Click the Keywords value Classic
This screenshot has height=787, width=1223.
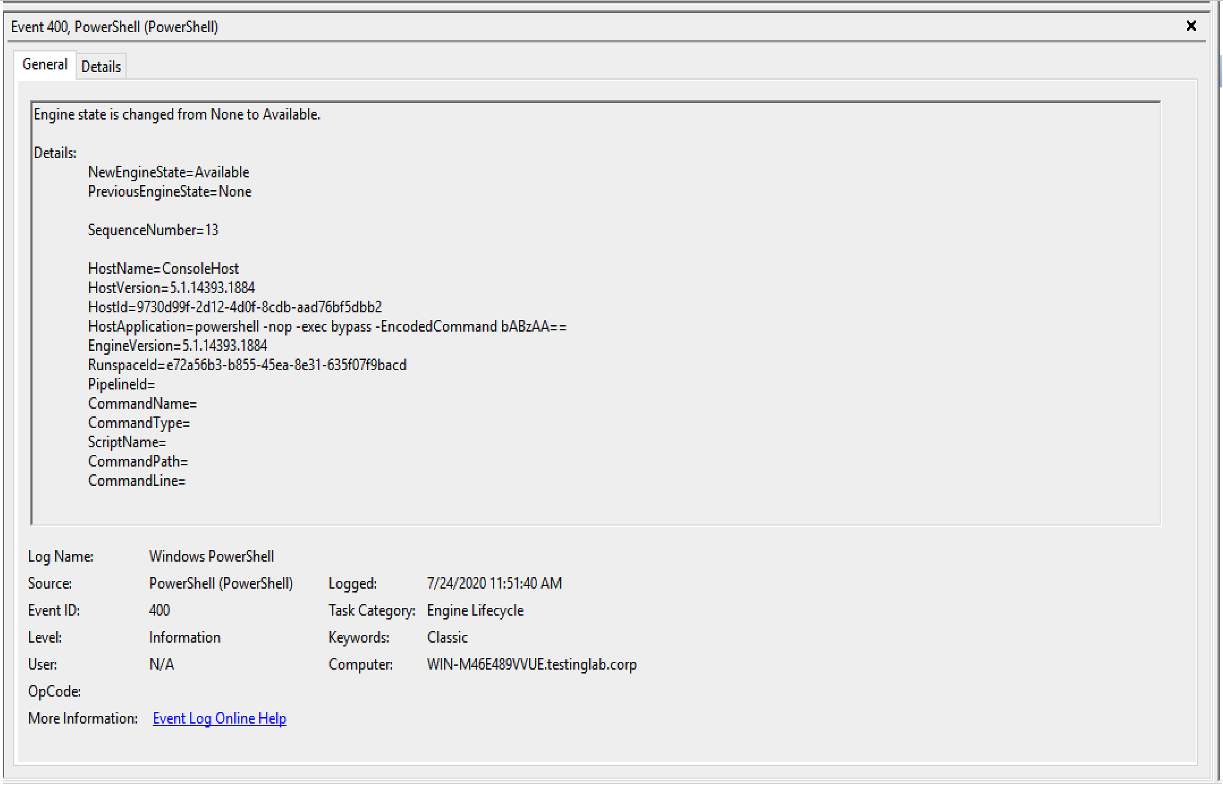(447, 637)
